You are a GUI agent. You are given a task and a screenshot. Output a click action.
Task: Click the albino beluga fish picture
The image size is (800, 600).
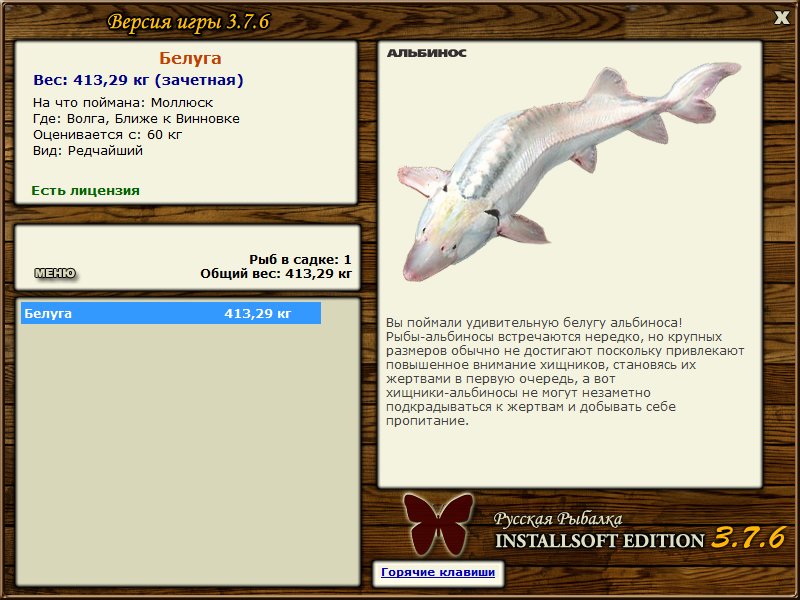point(569,171)
